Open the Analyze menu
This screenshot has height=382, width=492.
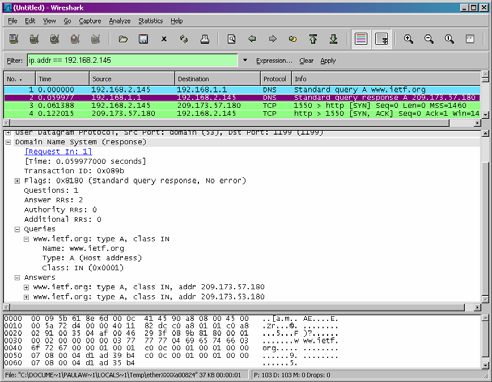point(120,21)
